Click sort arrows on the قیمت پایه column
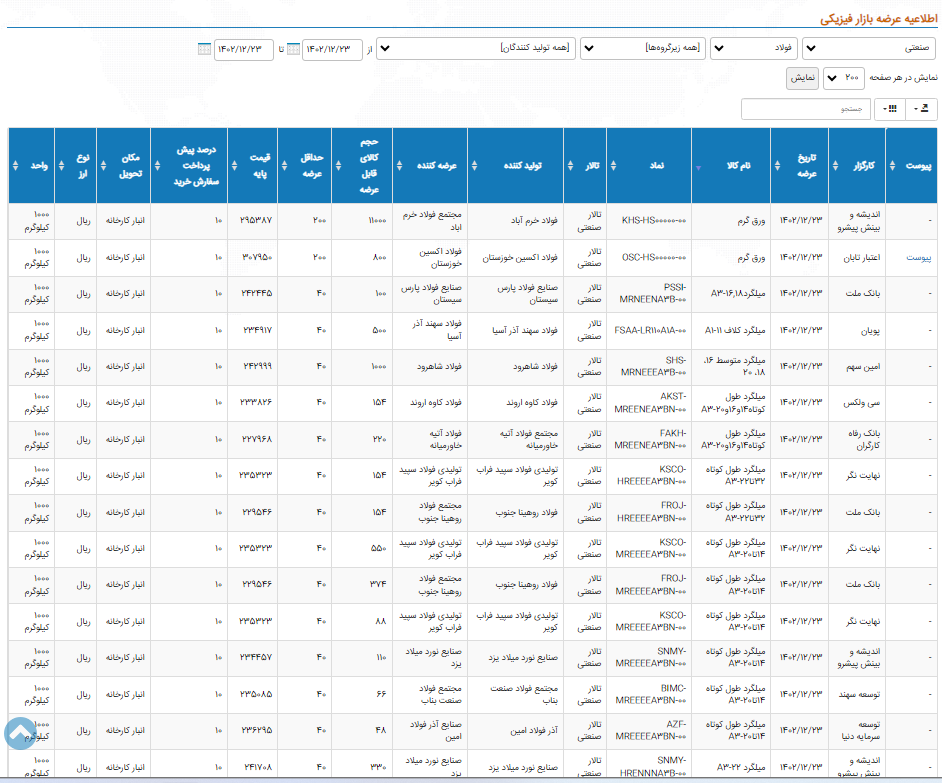This screenshot has width=942, height=783. [x=234, y=166]
